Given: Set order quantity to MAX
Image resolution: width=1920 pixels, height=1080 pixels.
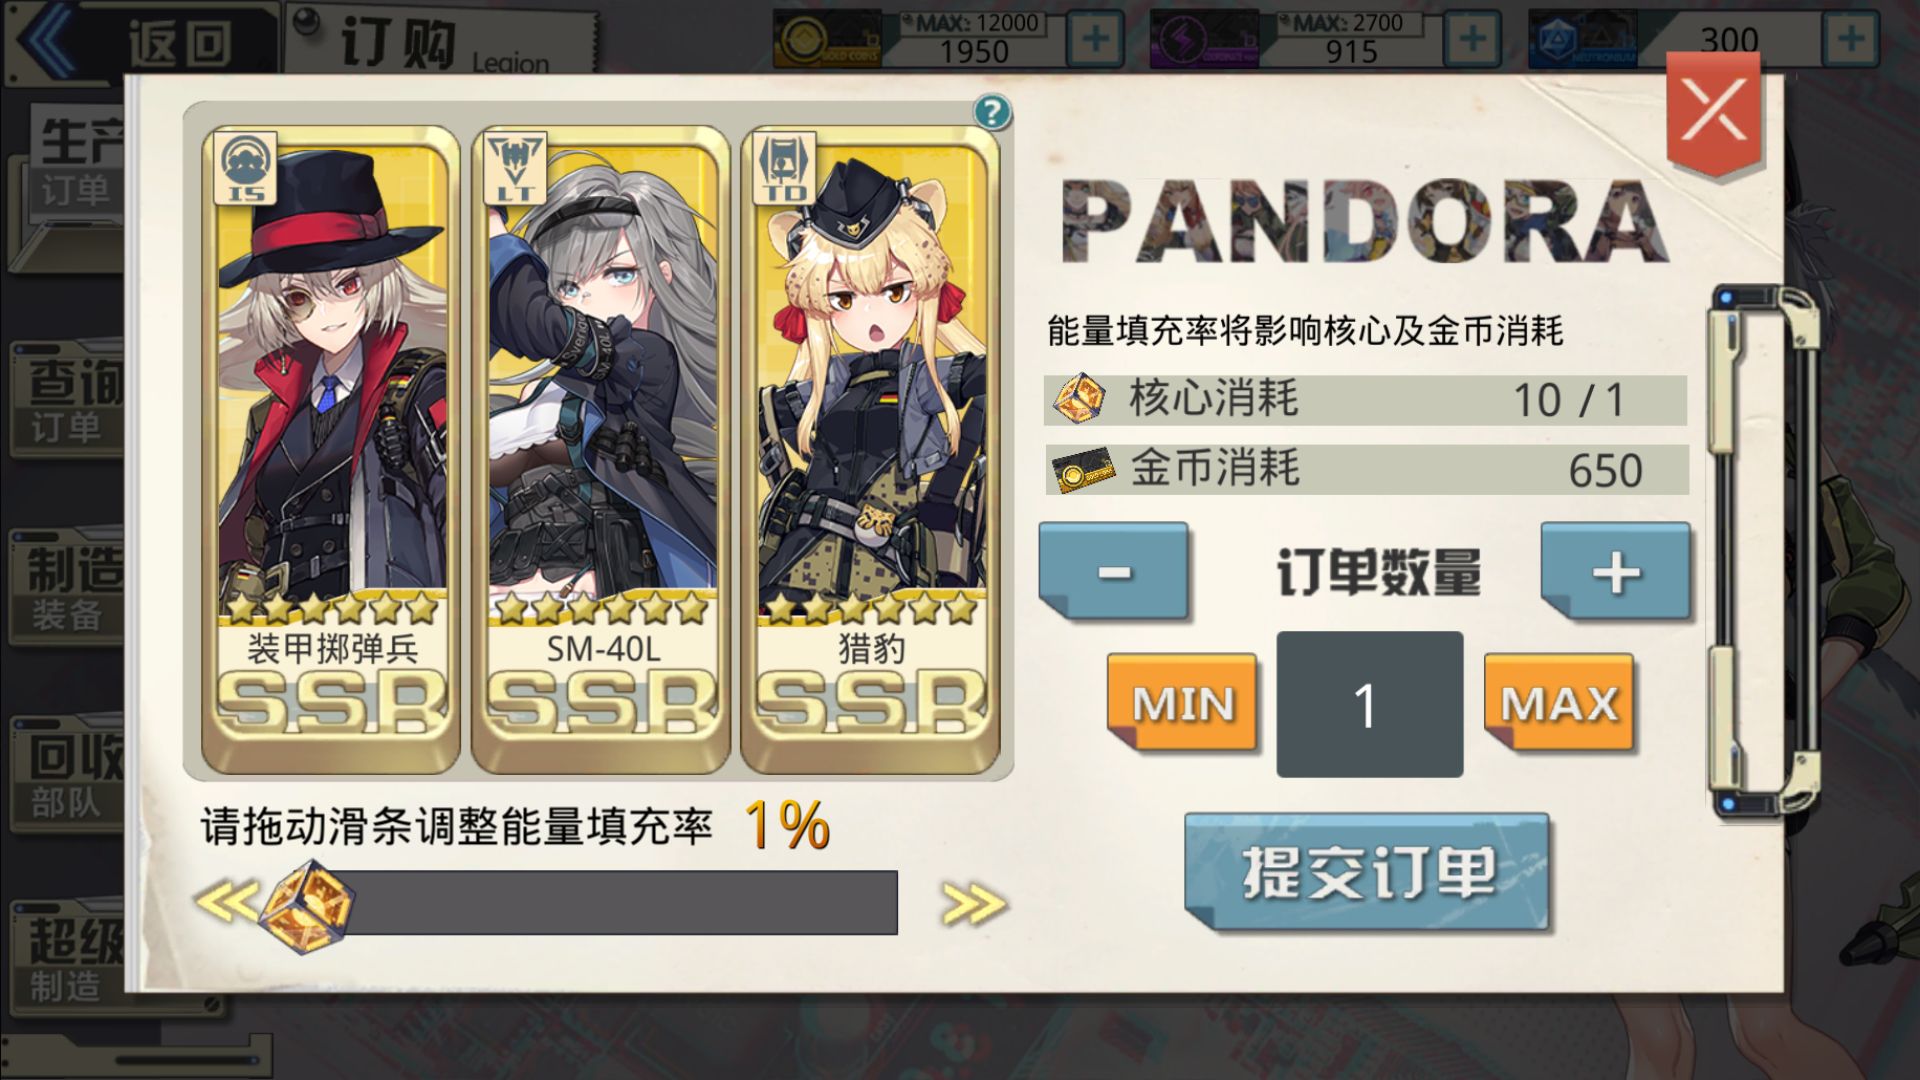Looking at the screenshot, I should pos(1559,704).
